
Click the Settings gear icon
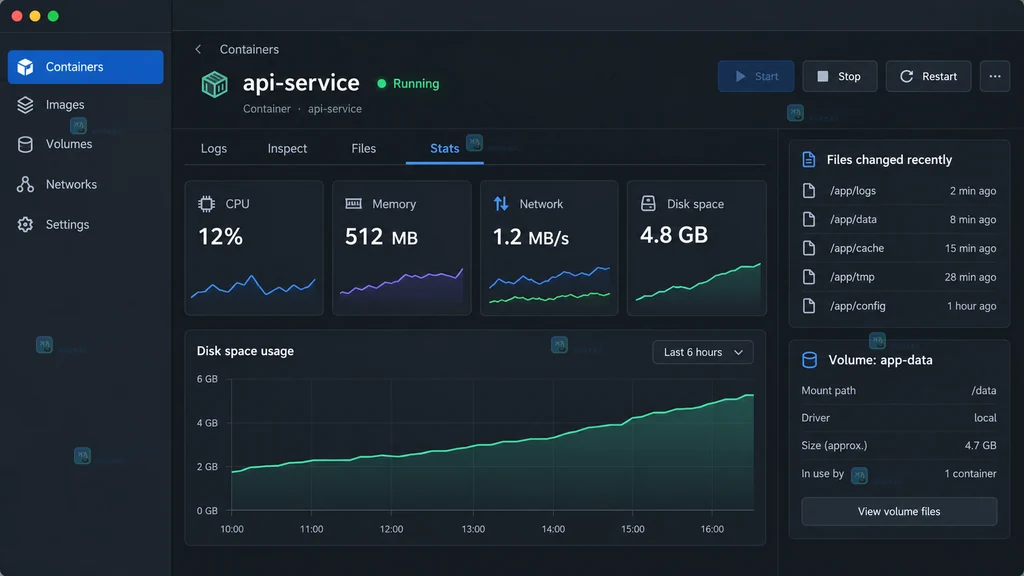click(x=25, y=224)
